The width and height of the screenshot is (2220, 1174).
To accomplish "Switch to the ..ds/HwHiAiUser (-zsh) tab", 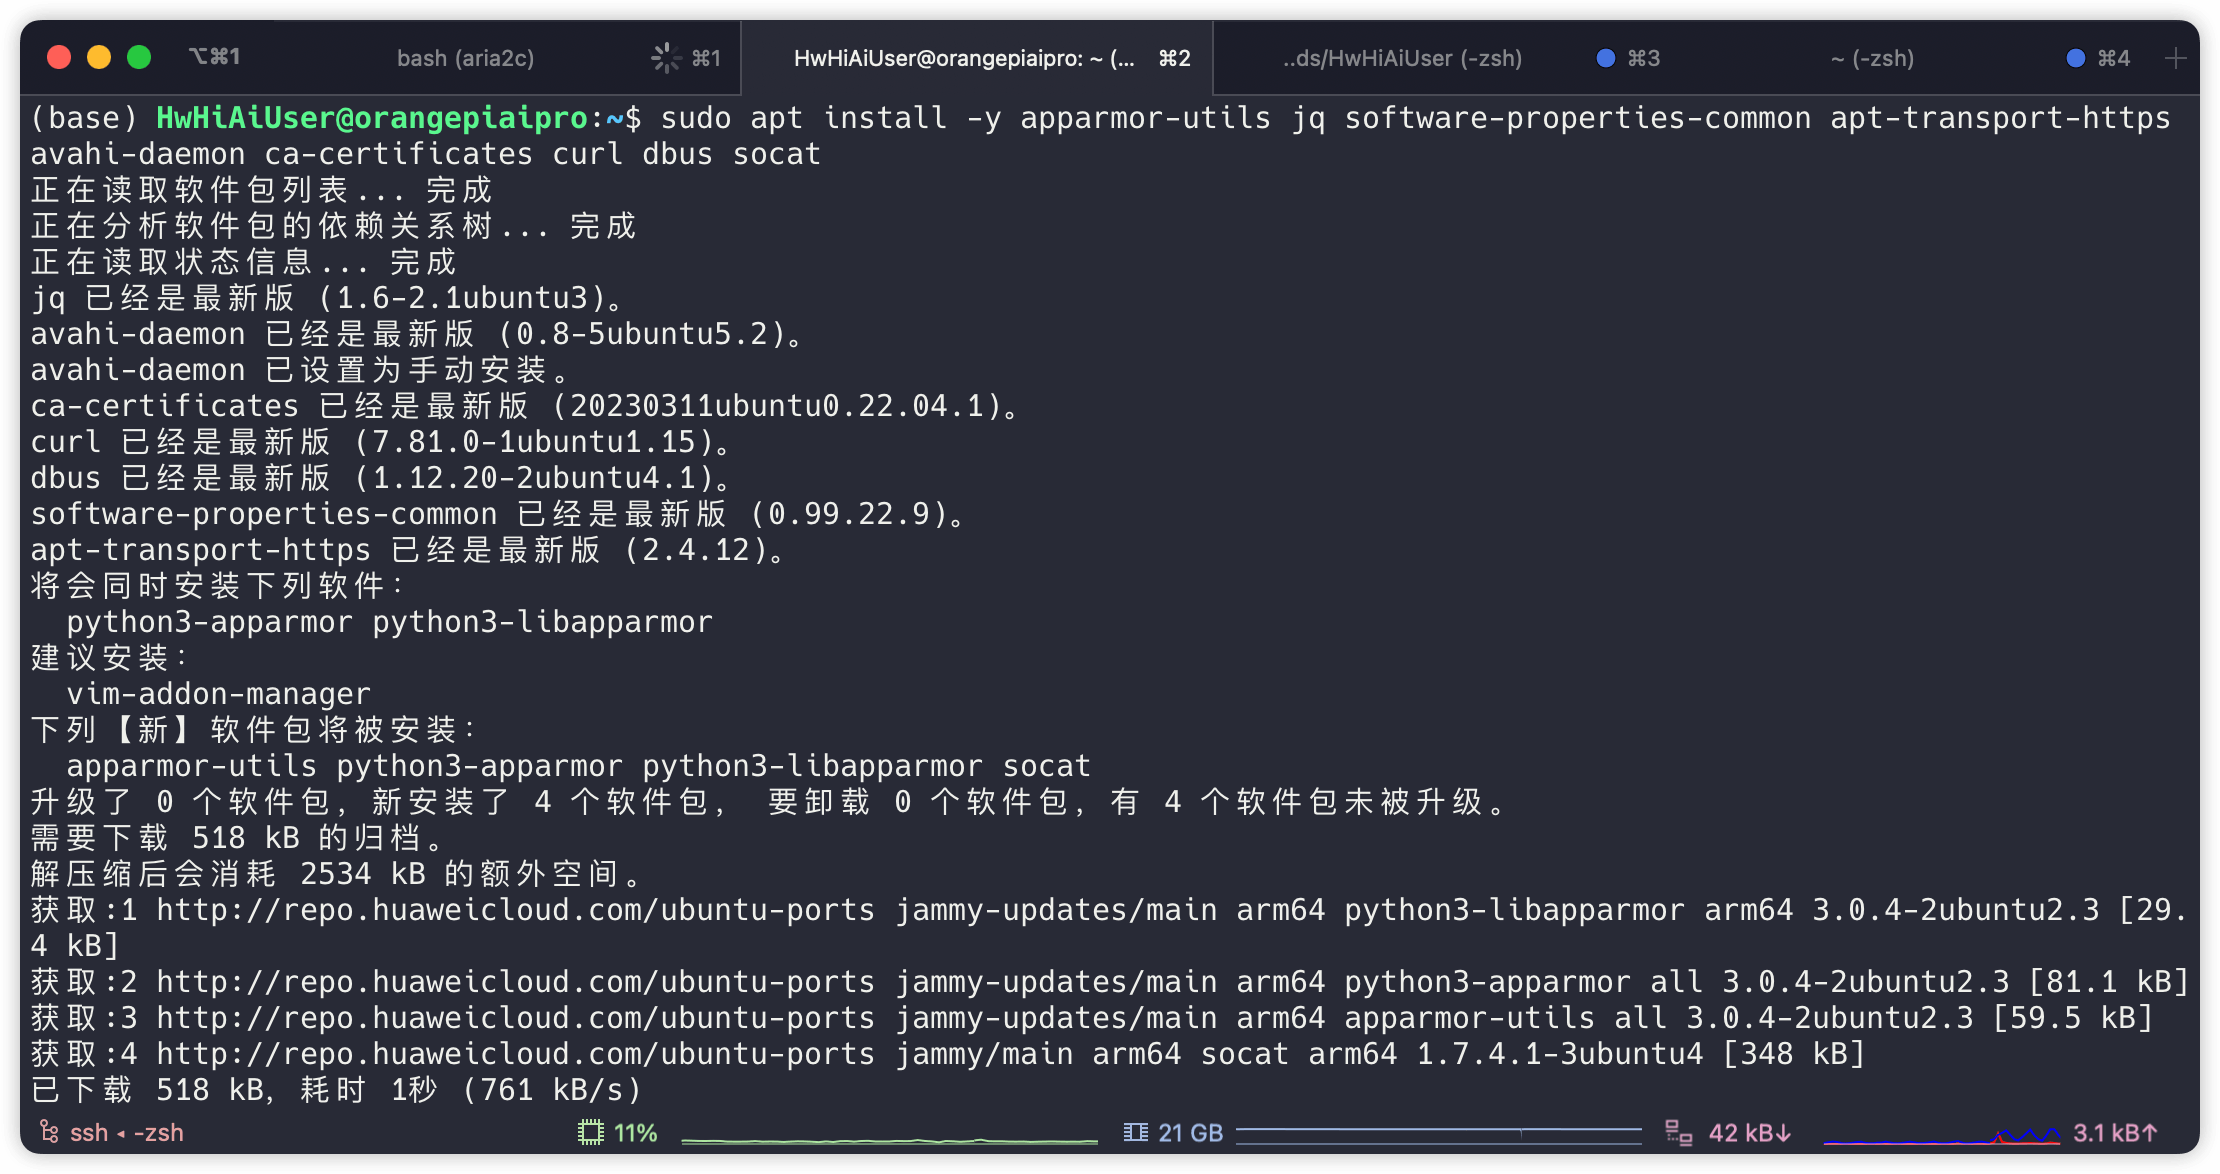I will pyautogui.click(x=1402, y=58).
